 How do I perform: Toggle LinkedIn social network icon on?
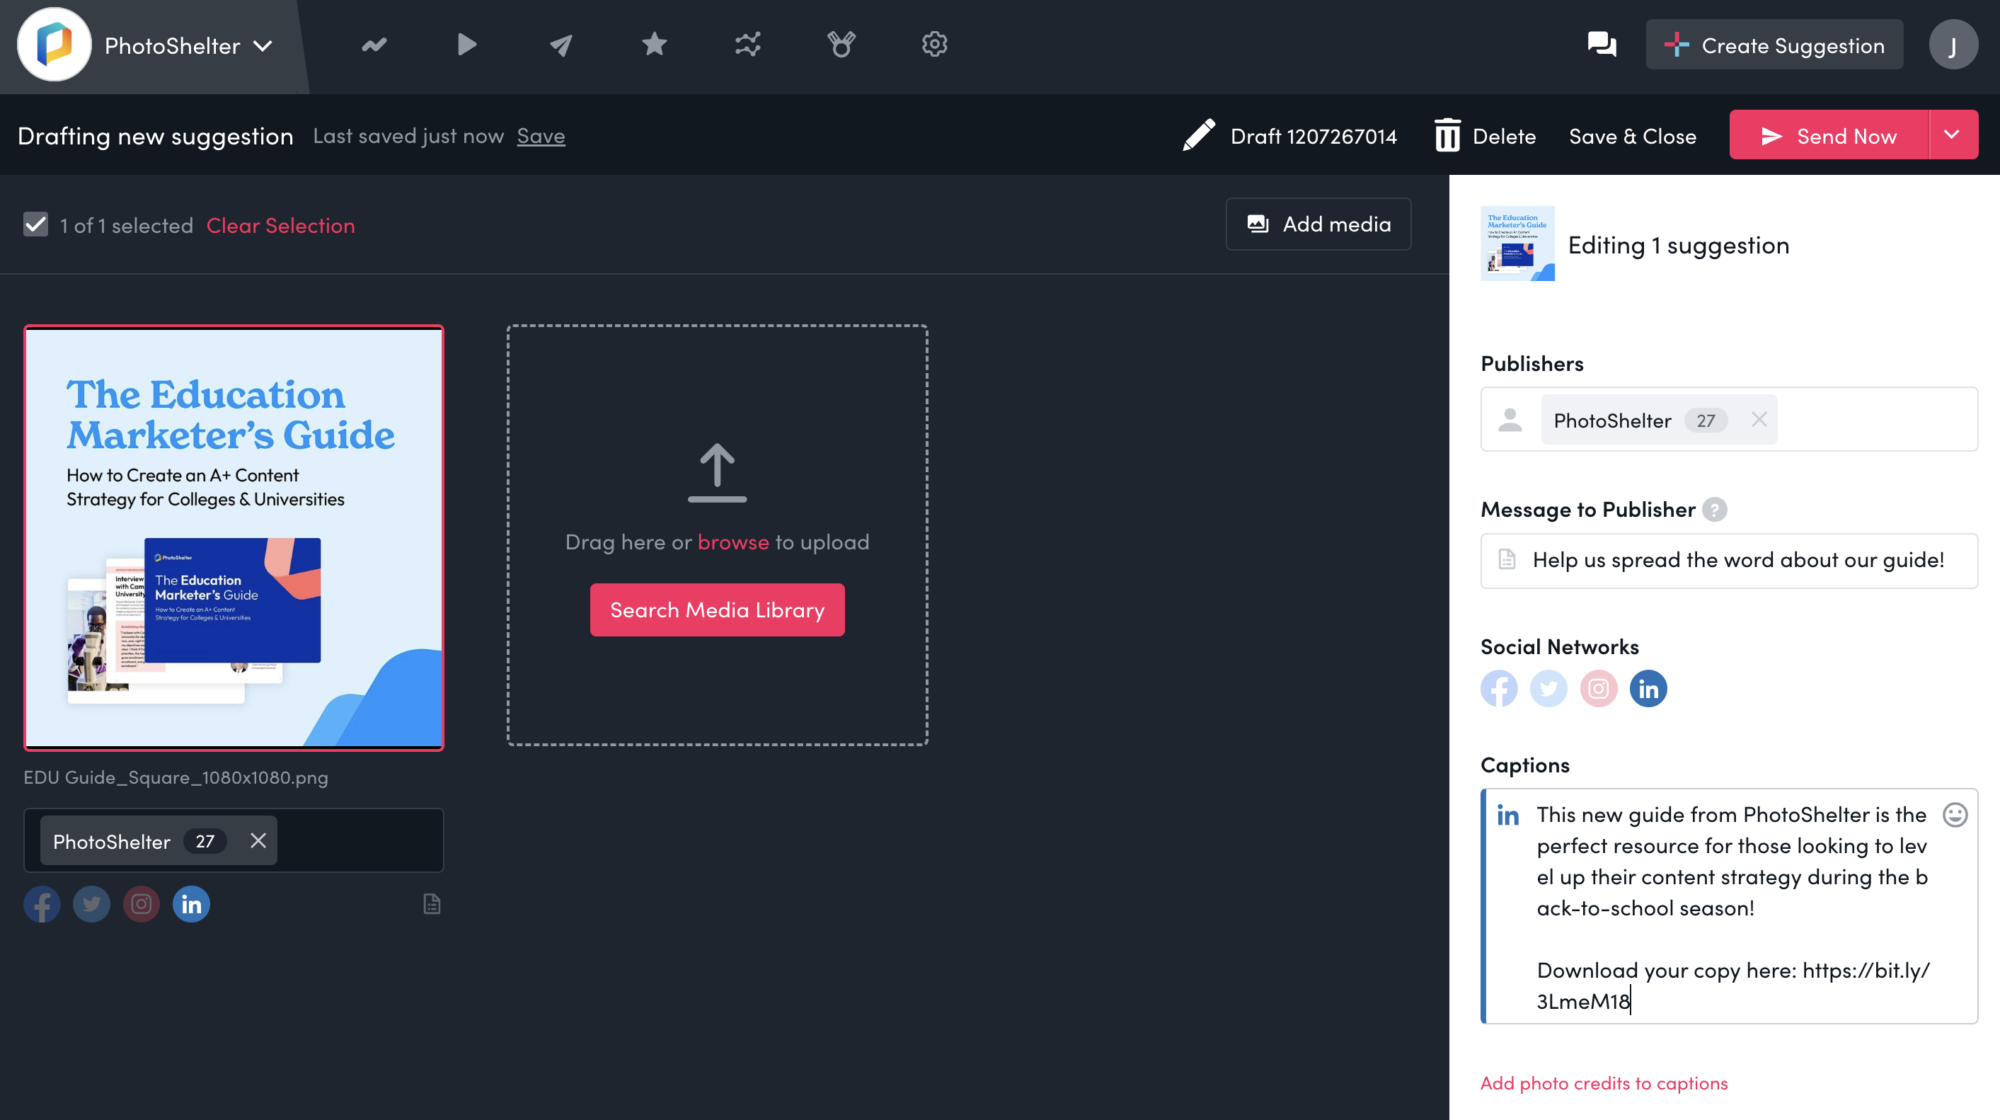pyautogui.click(x=1647, y=687)
